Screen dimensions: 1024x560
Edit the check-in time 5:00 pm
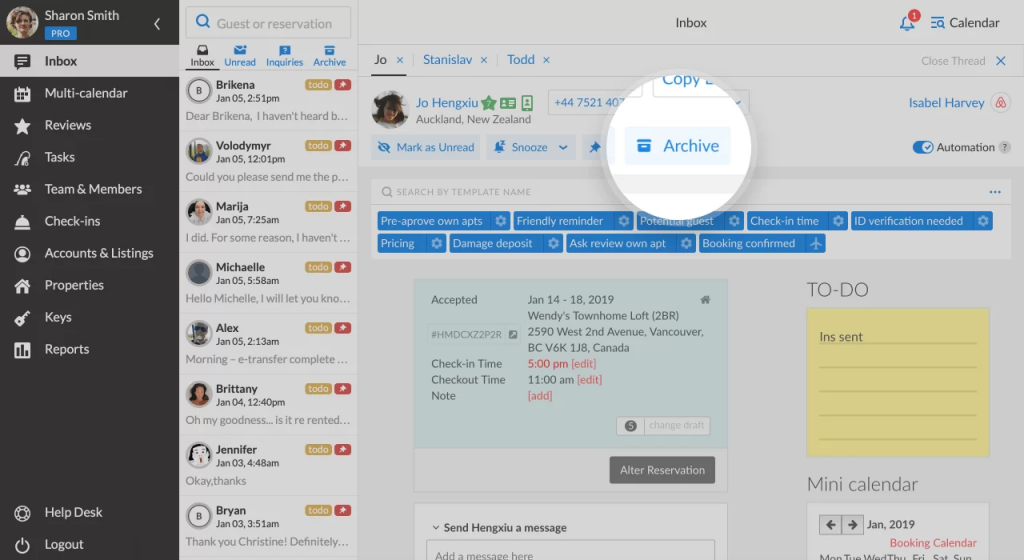(583, 364)
